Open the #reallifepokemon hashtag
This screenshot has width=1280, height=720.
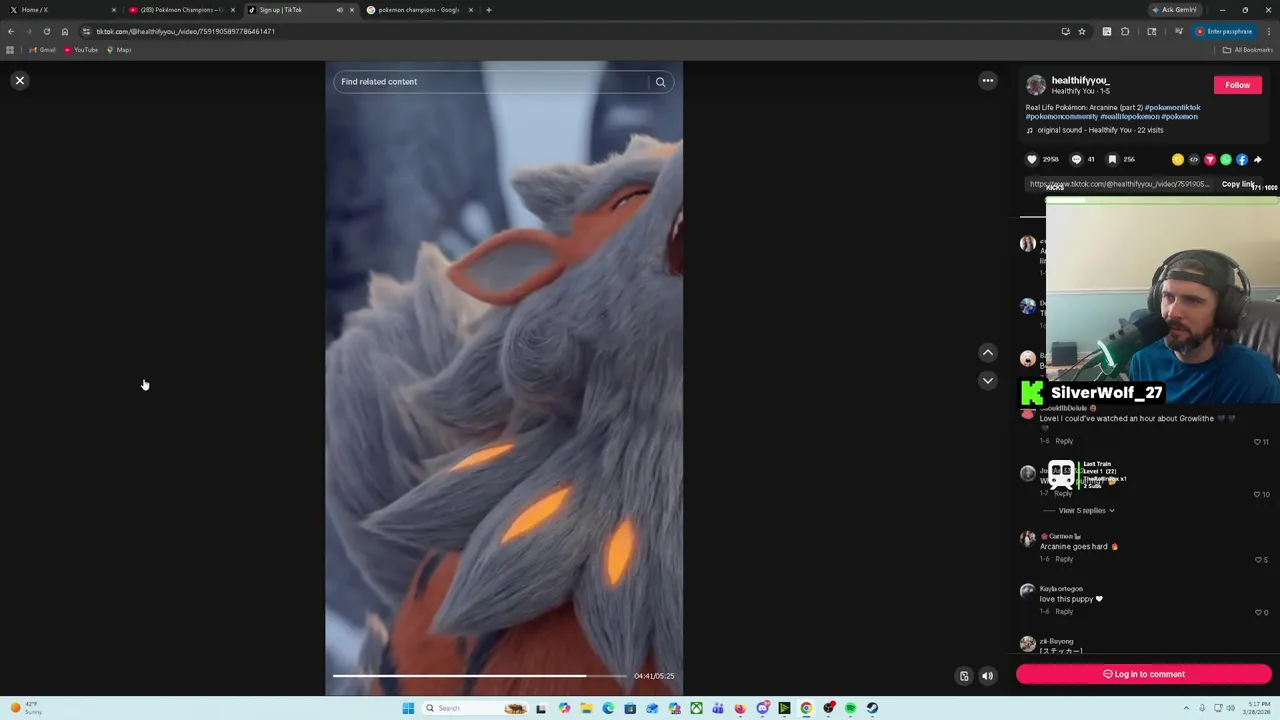tap(1130, 116)
